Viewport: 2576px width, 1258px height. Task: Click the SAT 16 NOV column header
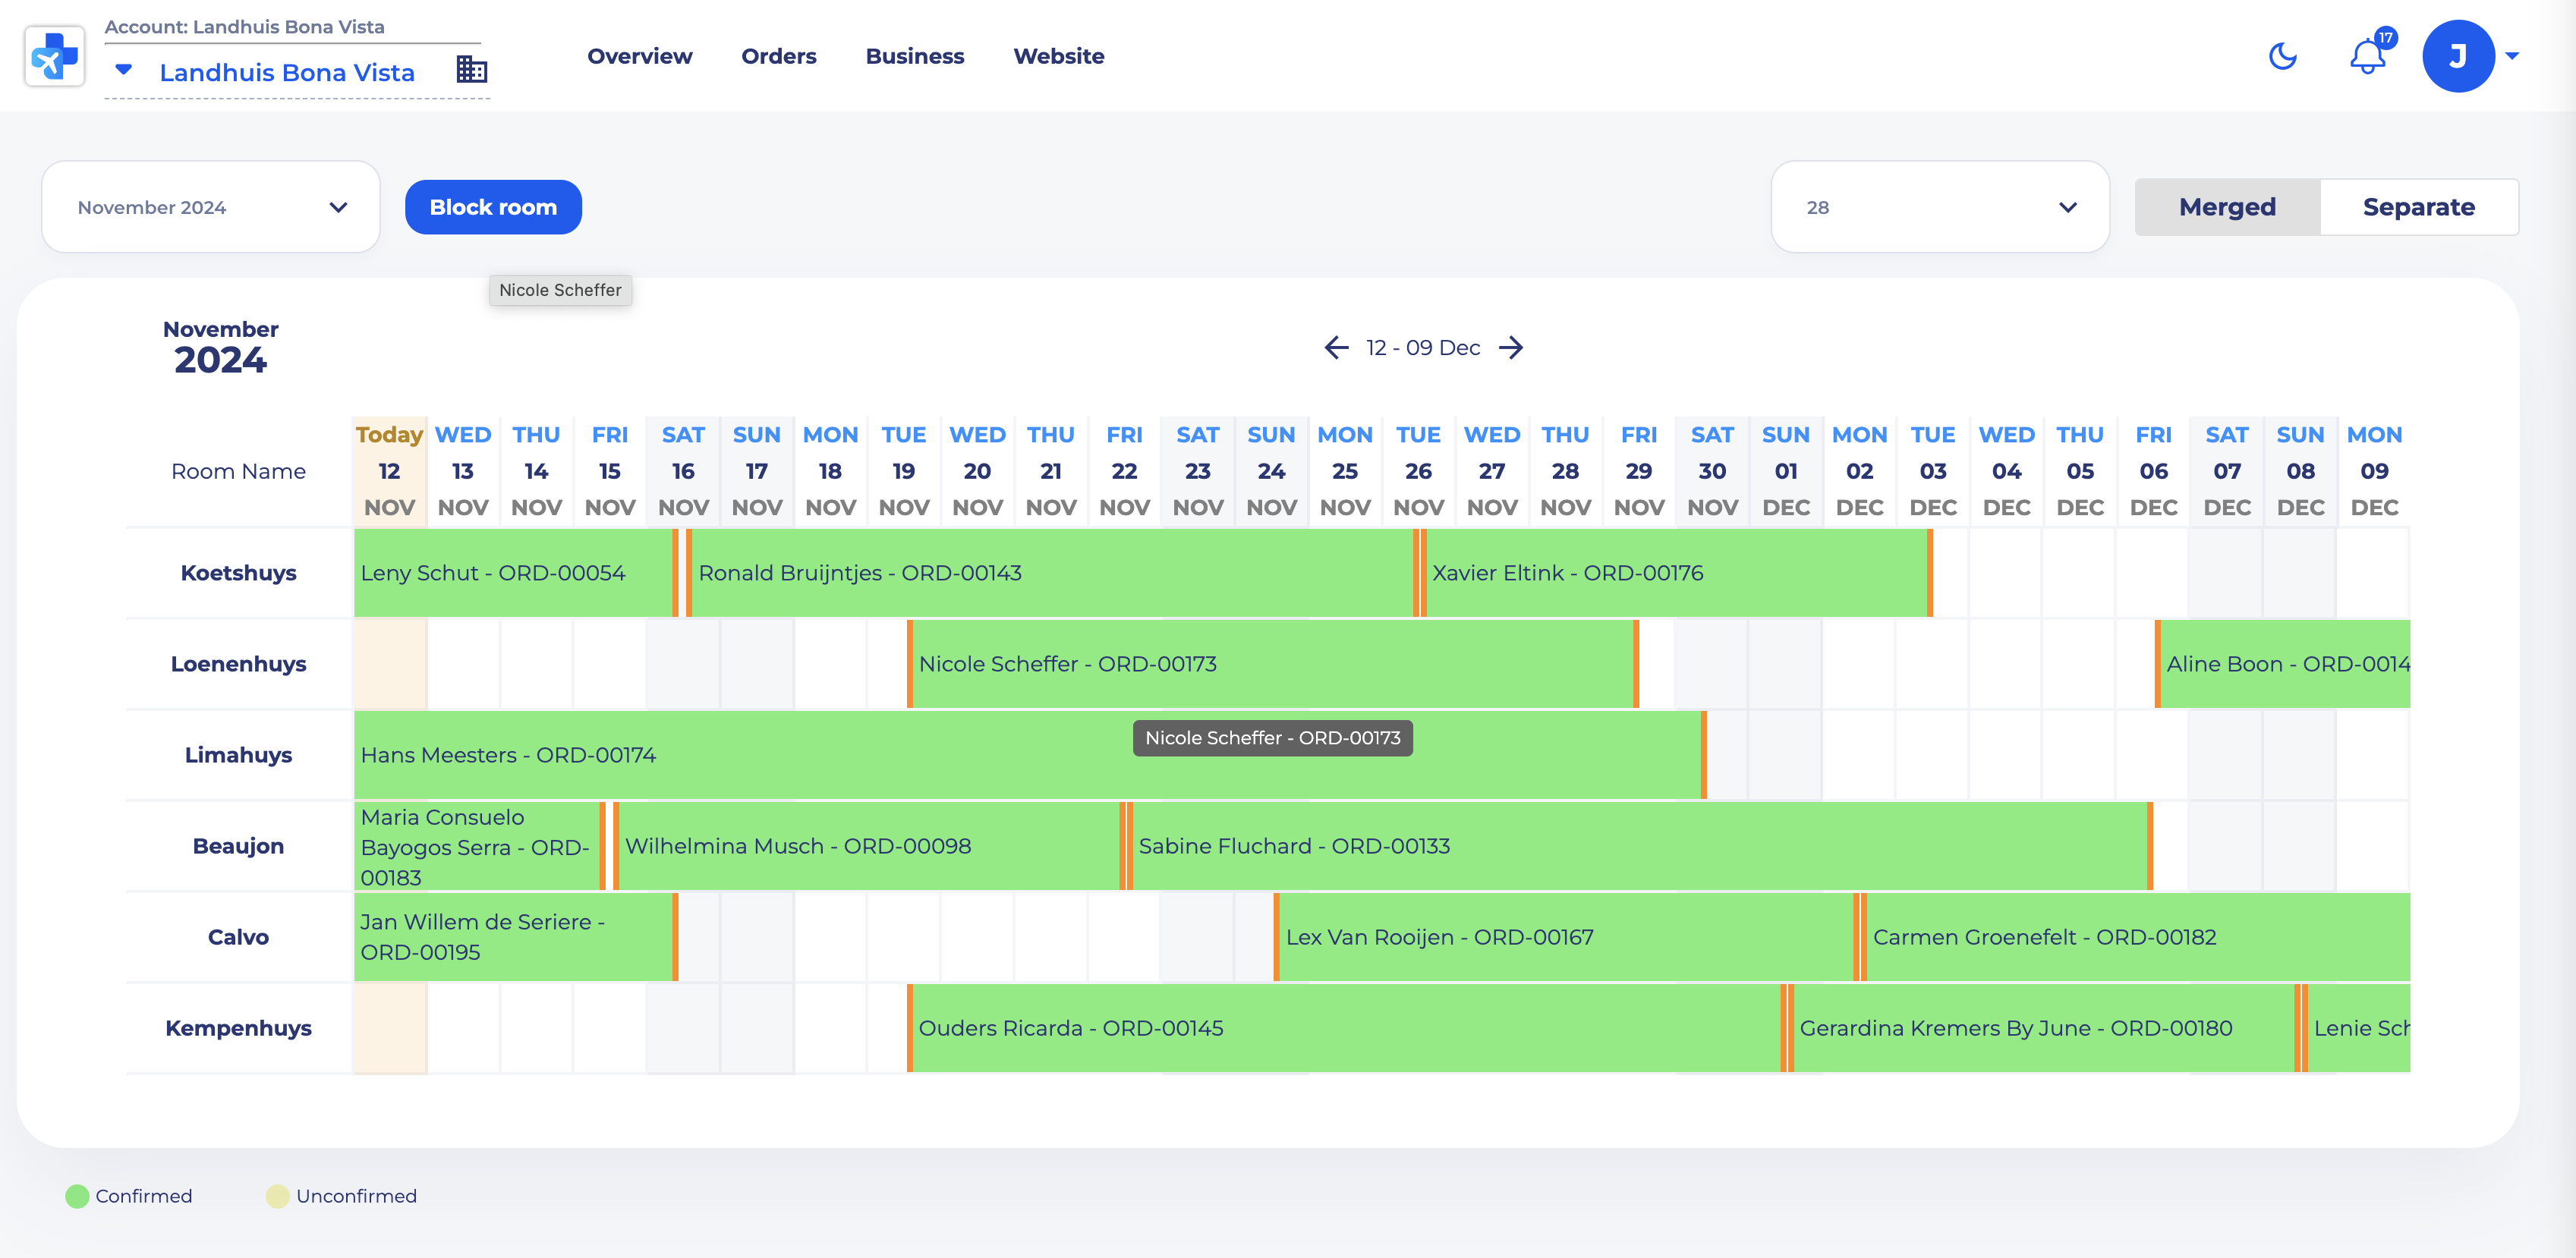point(683,470)
